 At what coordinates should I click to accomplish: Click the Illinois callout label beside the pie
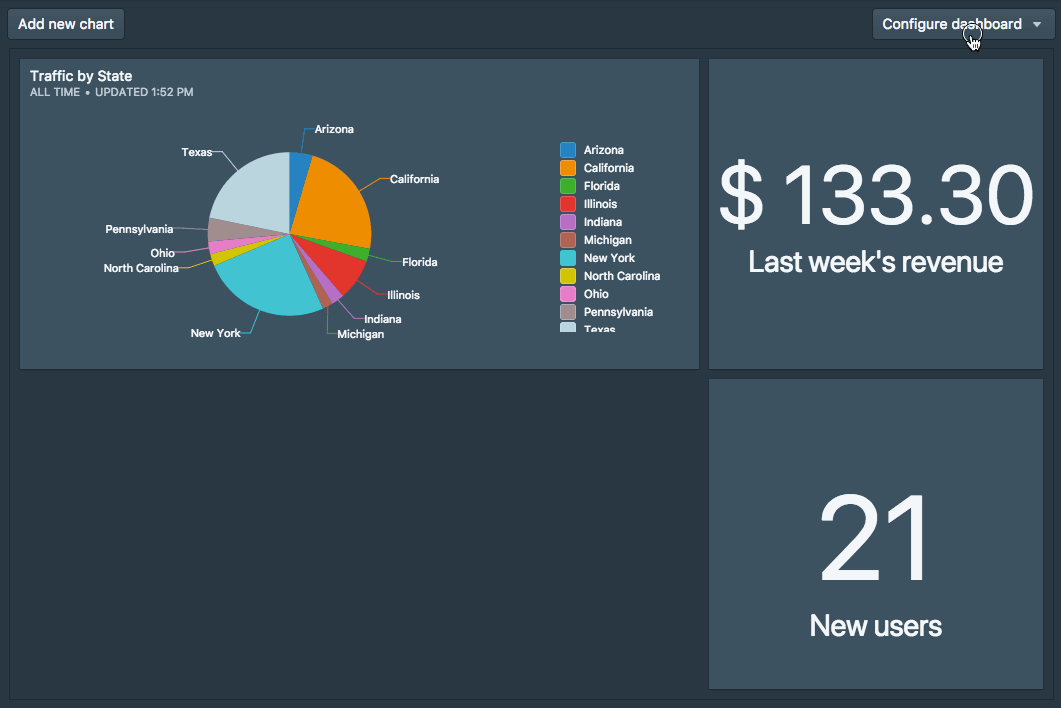[403, 295]
